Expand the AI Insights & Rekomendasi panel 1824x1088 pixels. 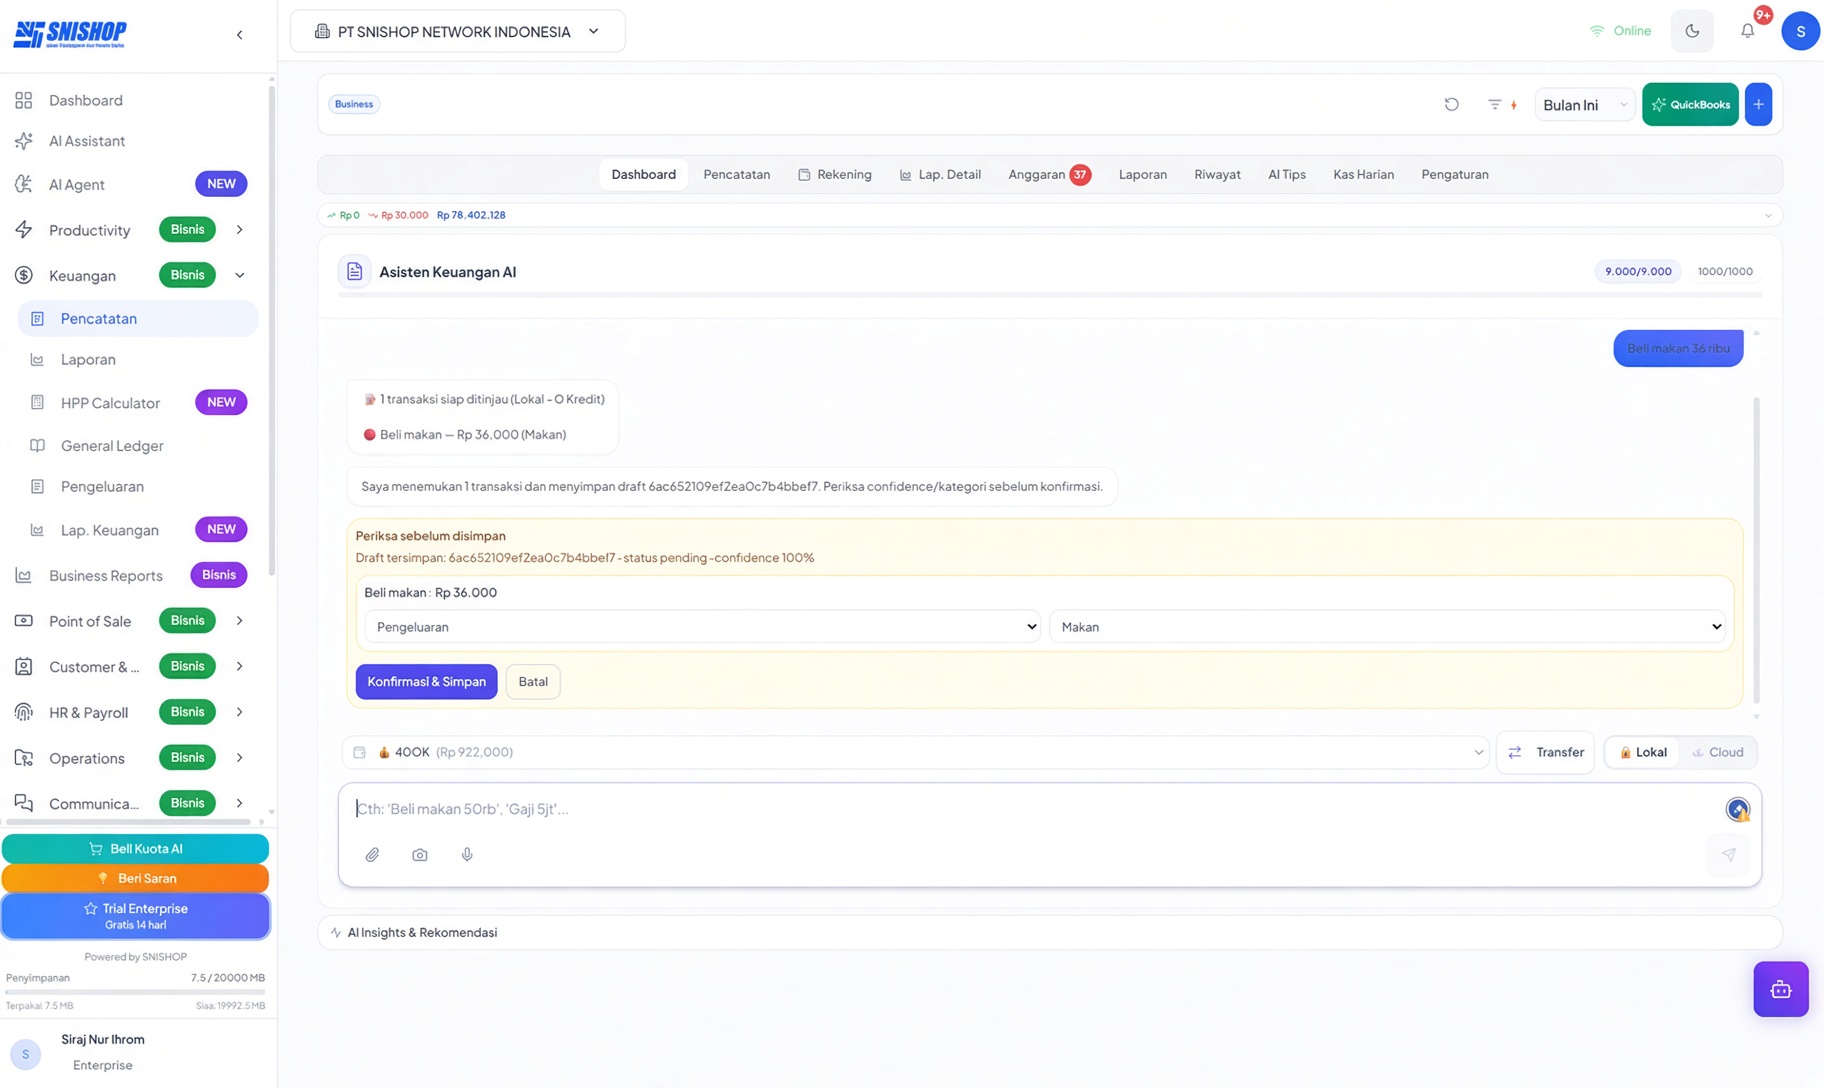tap(1049, 932)
